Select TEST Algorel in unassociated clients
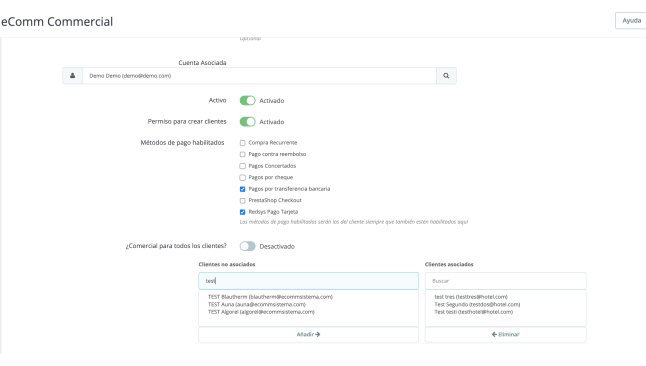 [261, 312]
